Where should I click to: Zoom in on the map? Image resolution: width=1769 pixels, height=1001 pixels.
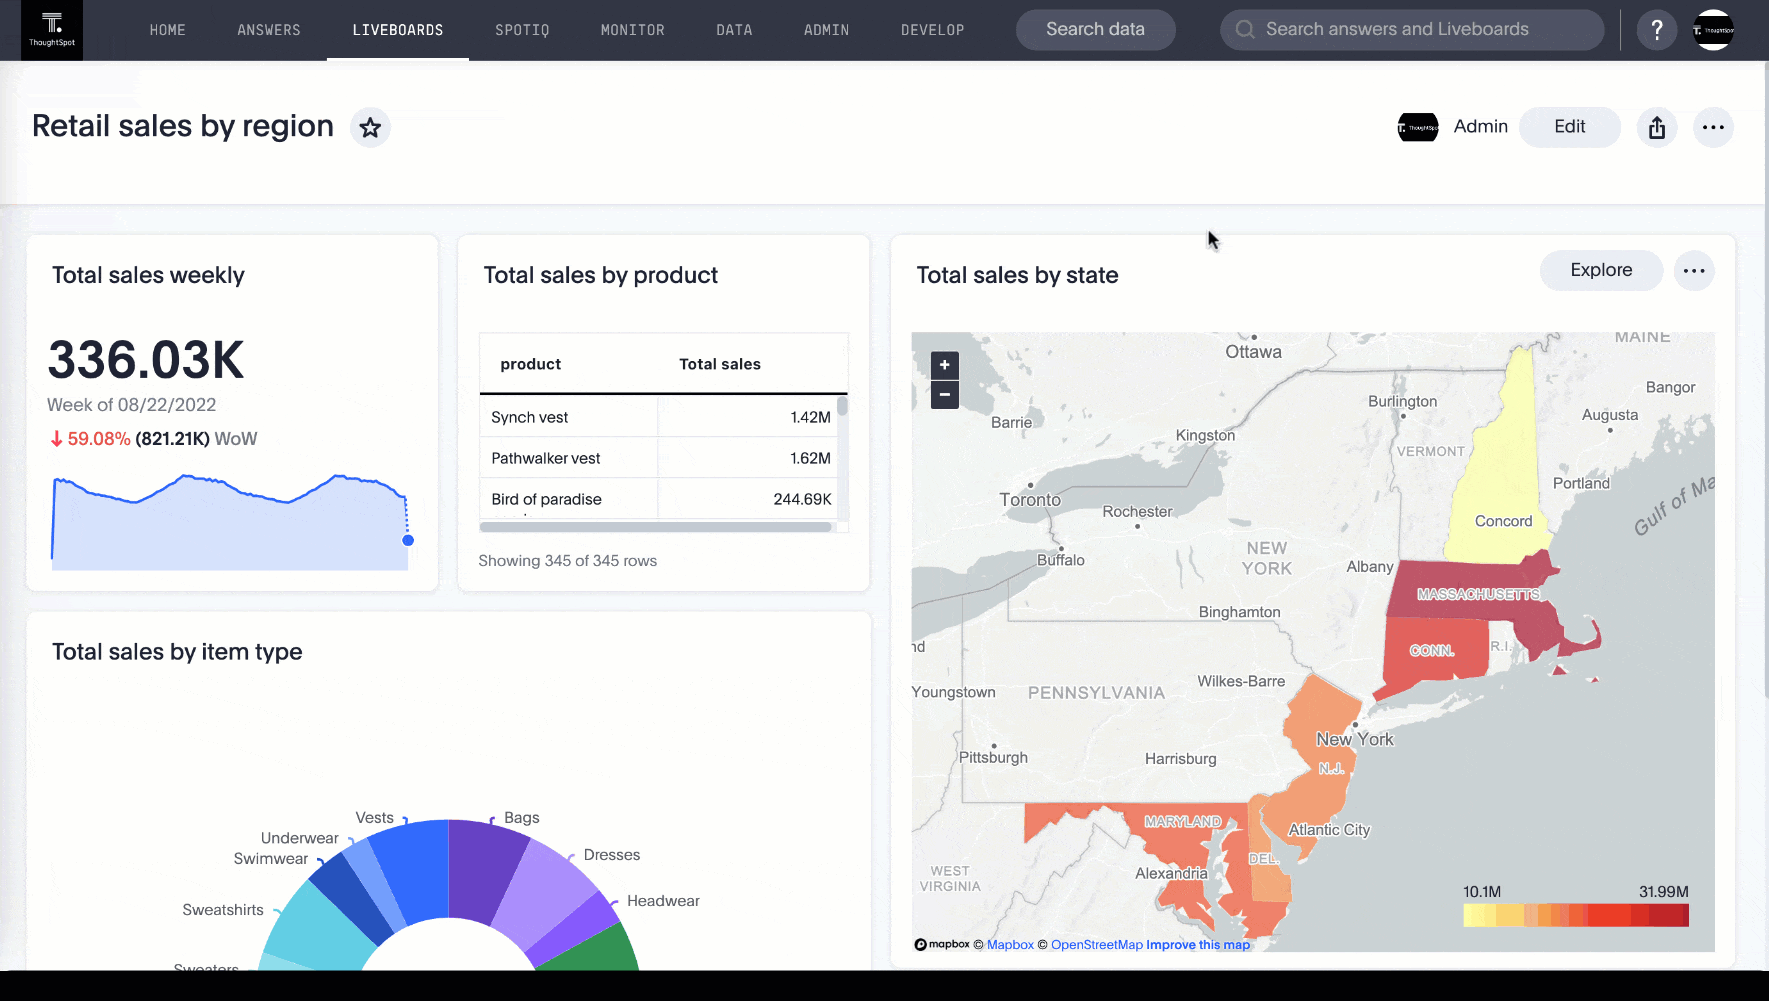pyautogui.click(x=944, y=365)
